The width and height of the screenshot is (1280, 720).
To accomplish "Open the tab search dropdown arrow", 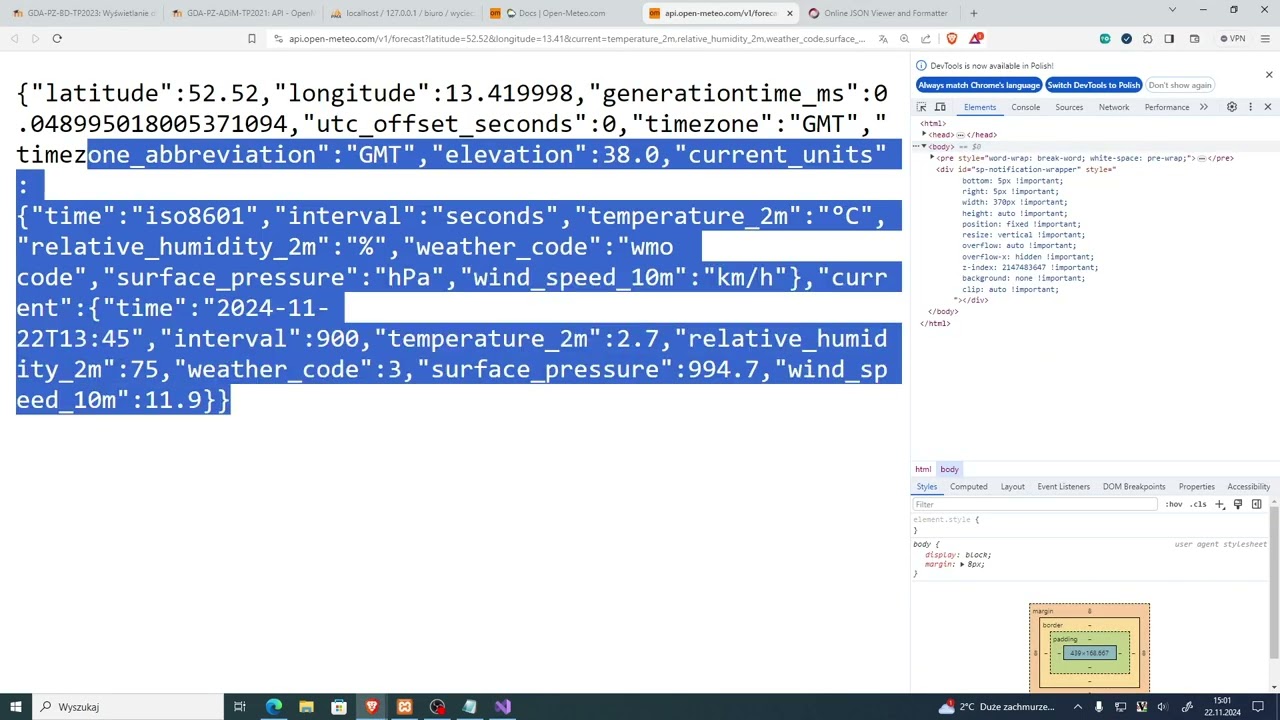I will point(1173,10).
